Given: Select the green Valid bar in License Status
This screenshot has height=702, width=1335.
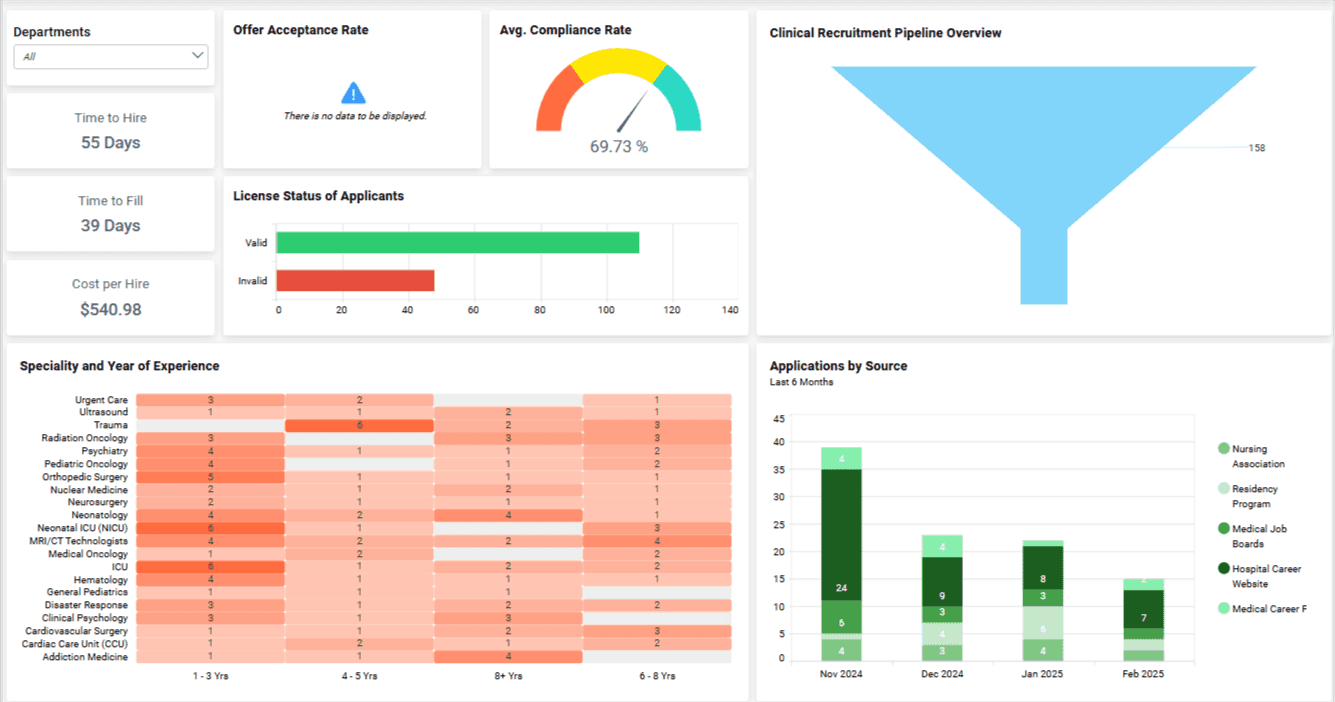Looking at the screenshot, I should pyautogui.click(x=455, y=242).
